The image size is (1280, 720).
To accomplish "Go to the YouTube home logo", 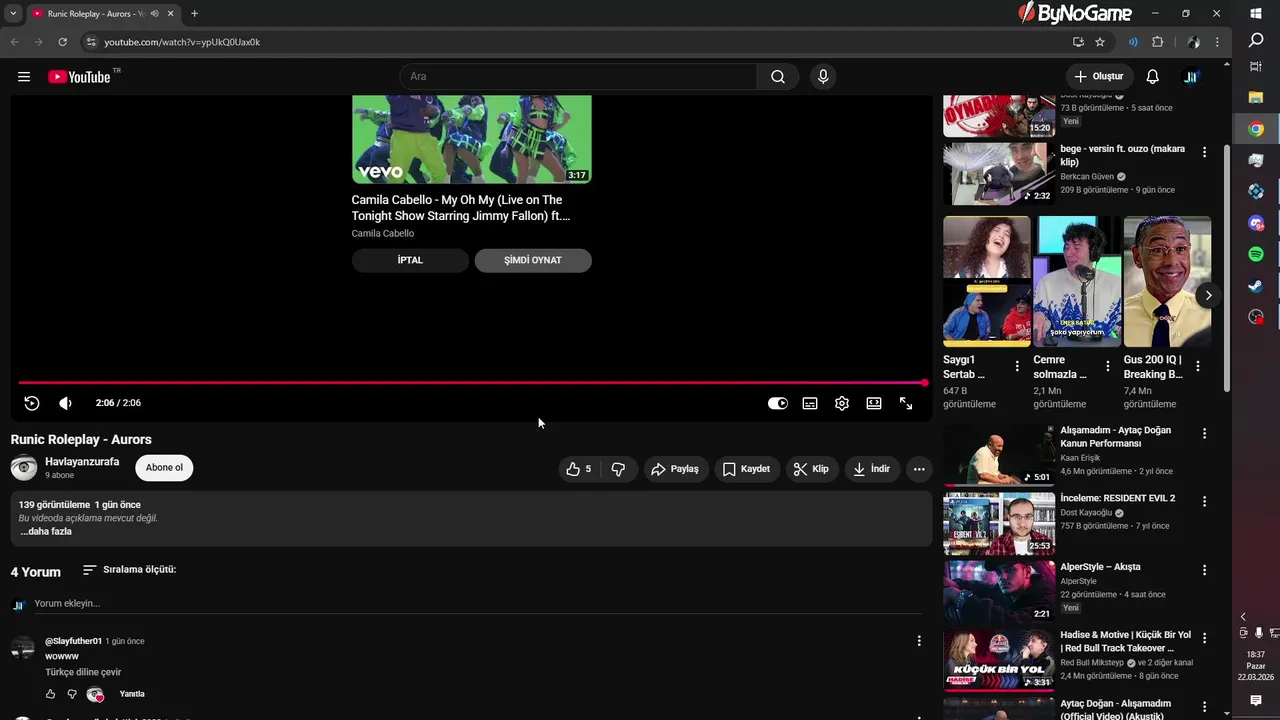I will click(79, 77).
